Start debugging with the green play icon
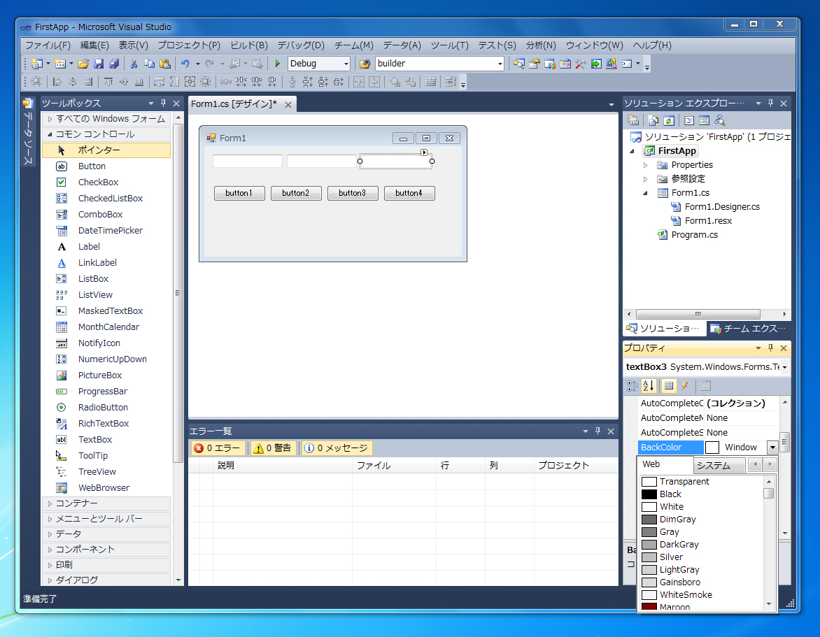820x637 pixels. click(277, 63)
